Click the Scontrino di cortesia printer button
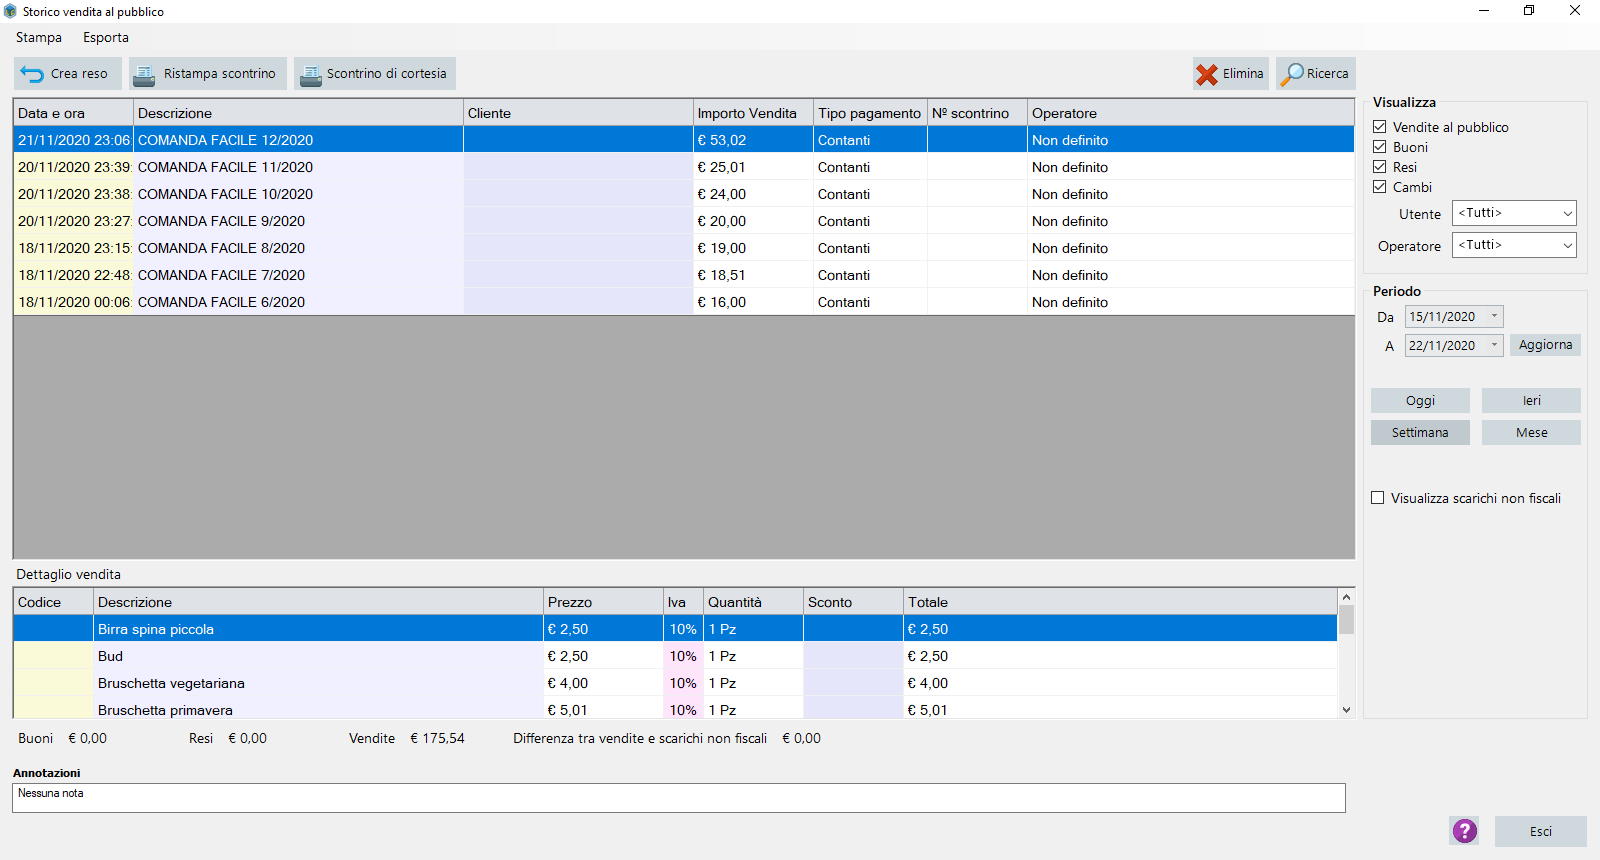The width and height of the screenshot is (1600, 860). pyautogui.click(x=375, y=74)
